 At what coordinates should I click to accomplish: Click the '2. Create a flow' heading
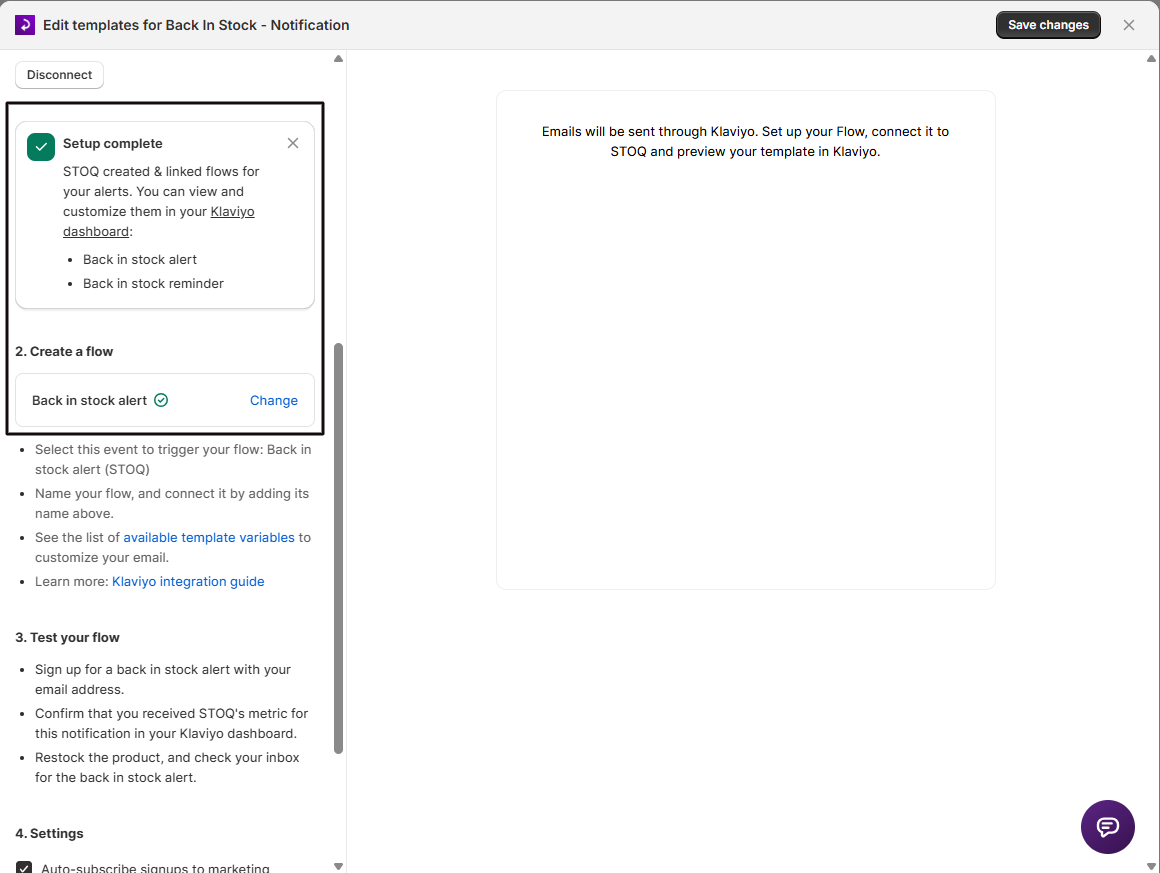point(64,351)
